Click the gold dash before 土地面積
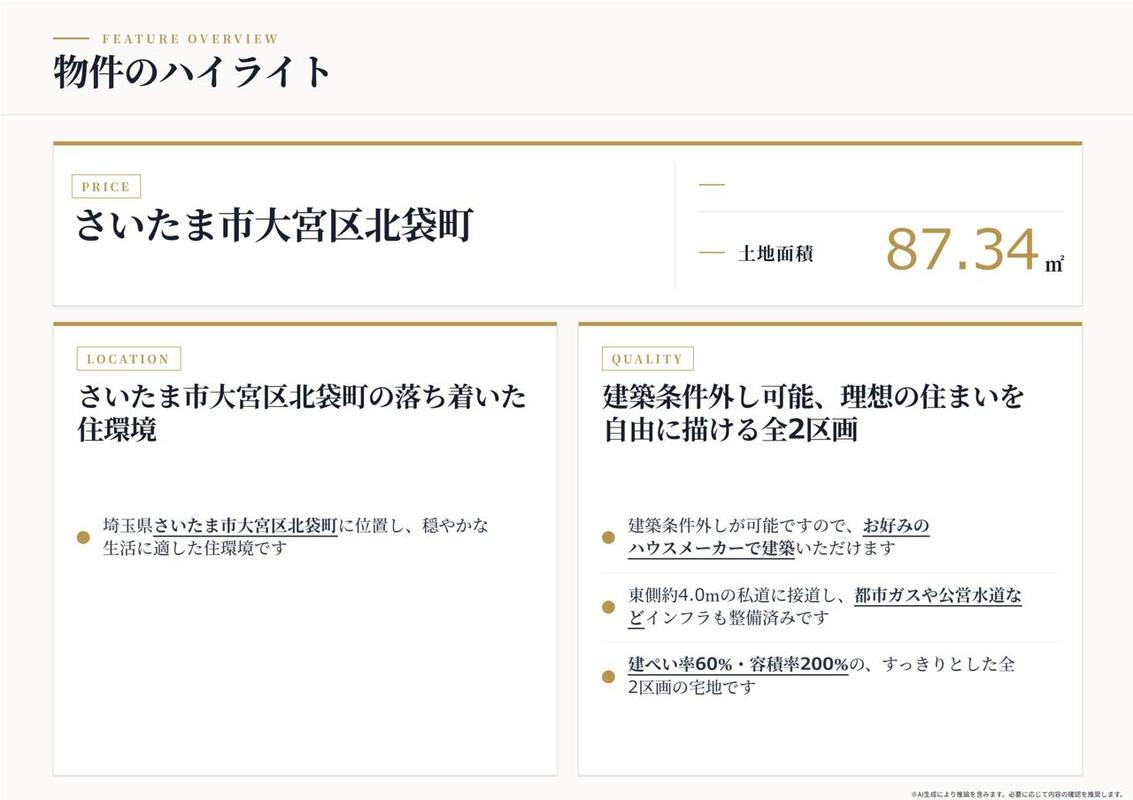 712,253
